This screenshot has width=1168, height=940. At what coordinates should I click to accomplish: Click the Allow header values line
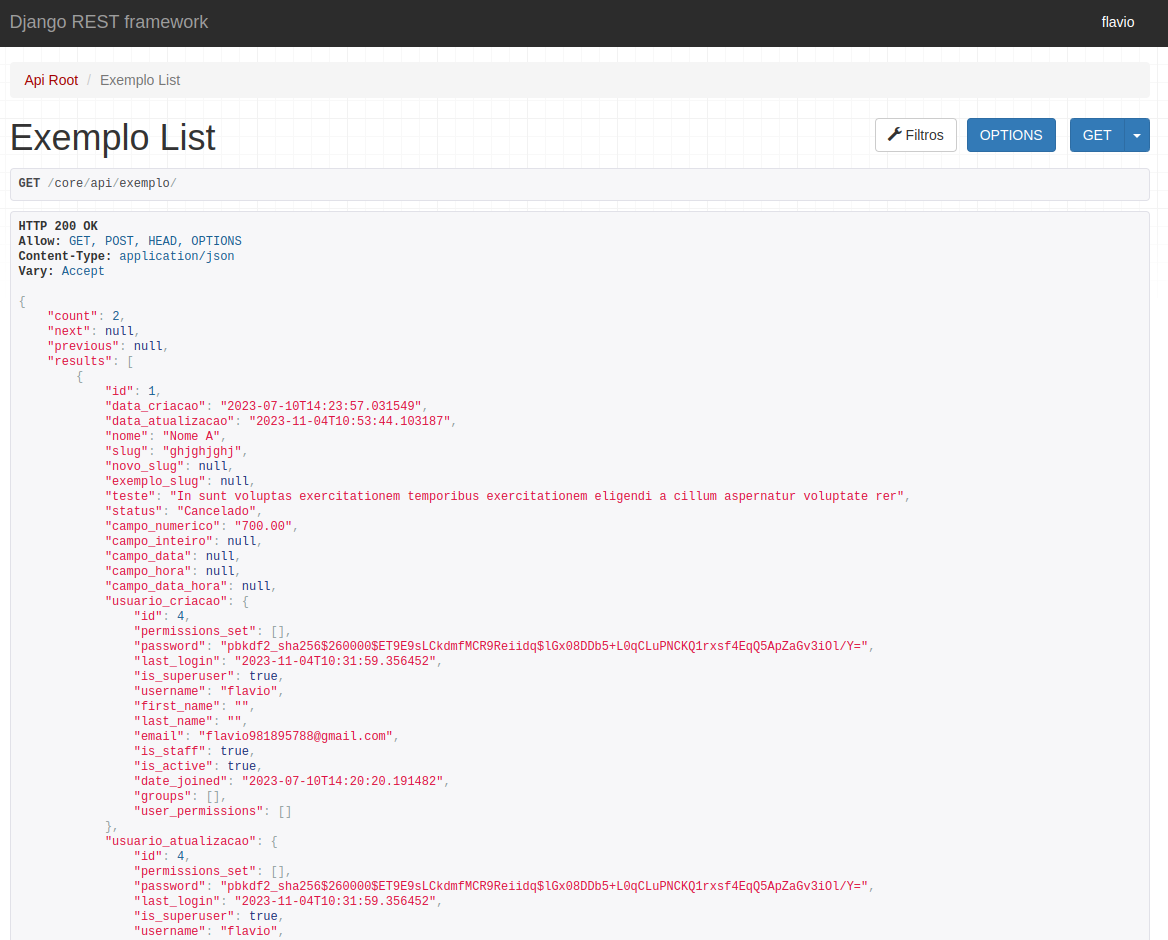click(155, 241)
